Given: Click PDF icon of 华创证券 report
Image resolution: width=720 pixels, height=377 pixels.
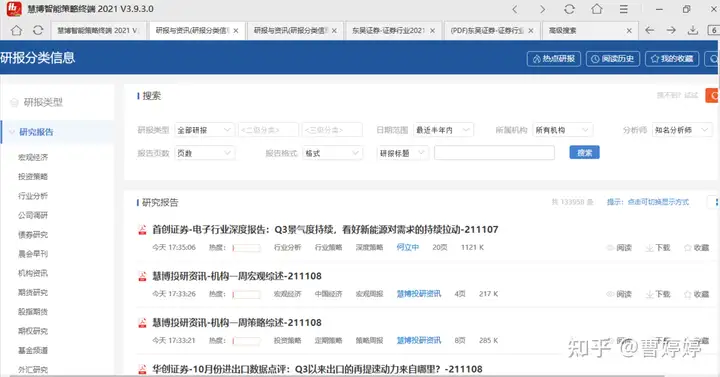Looking at the screenshot, I should [142, 369].
